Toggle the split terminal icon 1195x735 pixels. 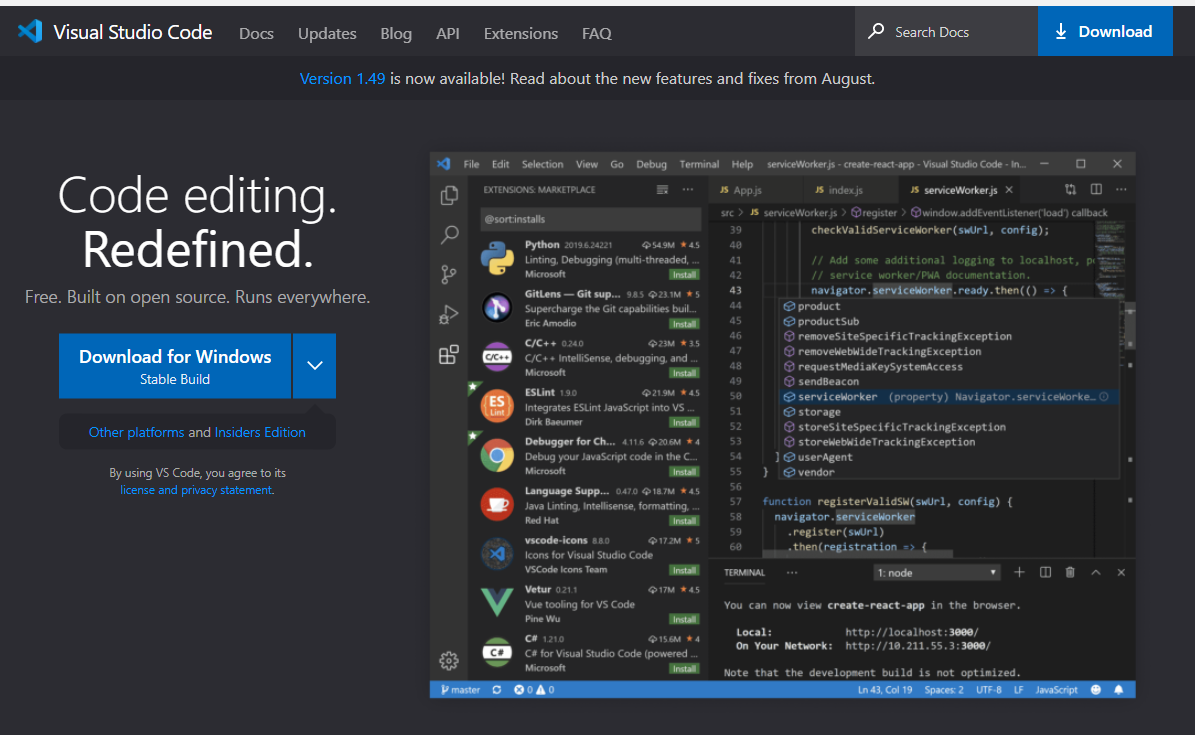pyautogui.click(x=1046, y=572)
